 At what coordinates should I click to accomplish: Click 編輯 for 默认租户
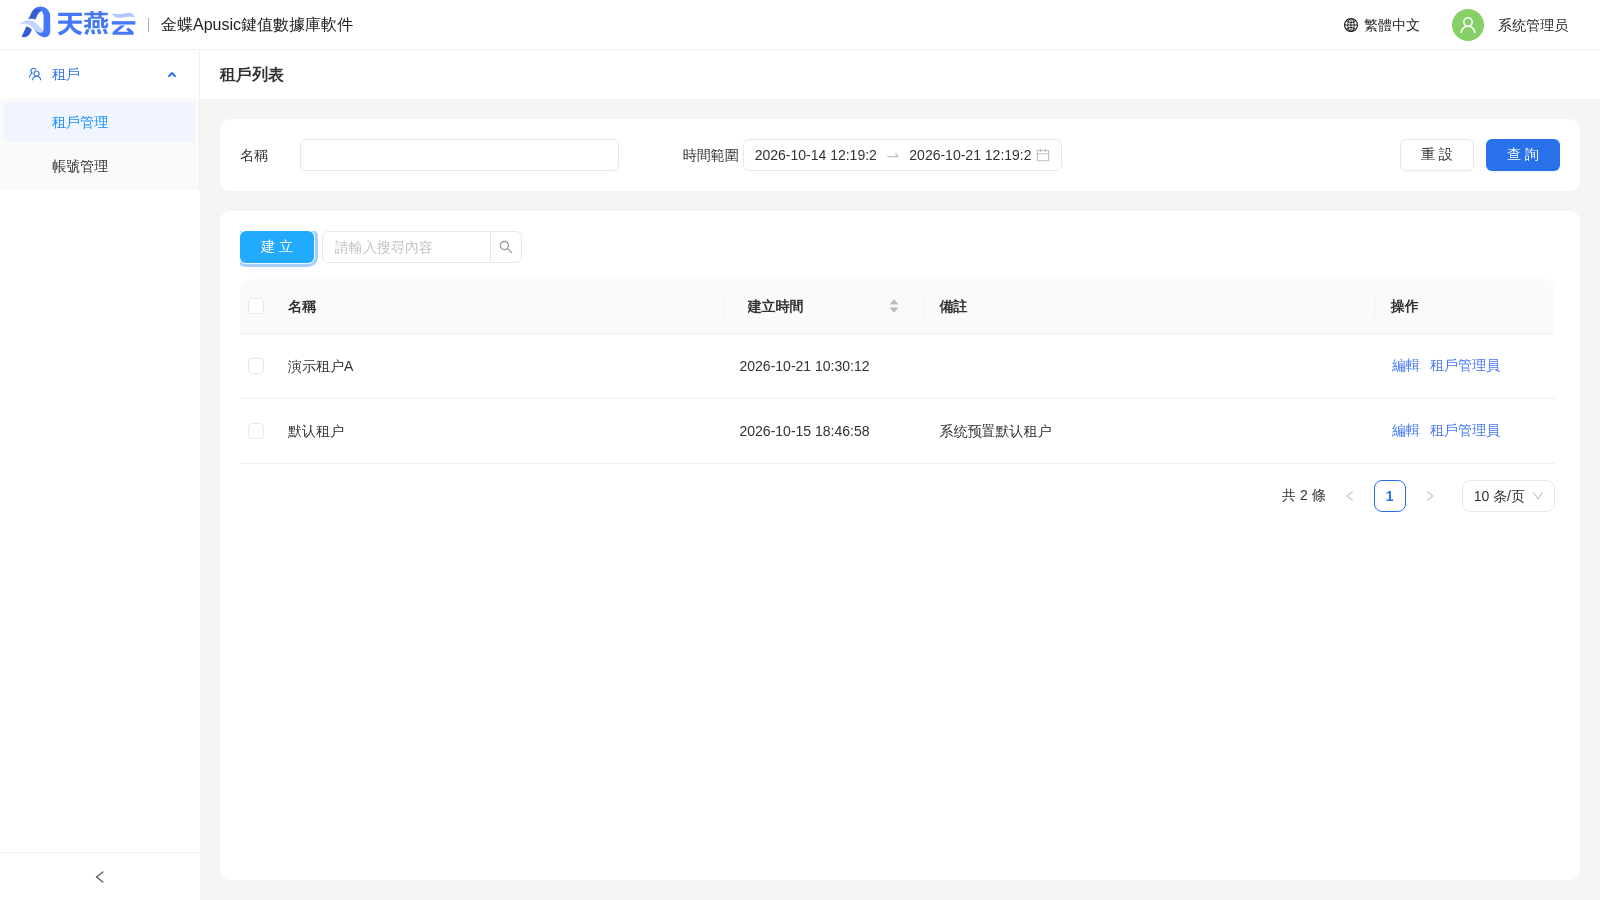(1406, 431)
